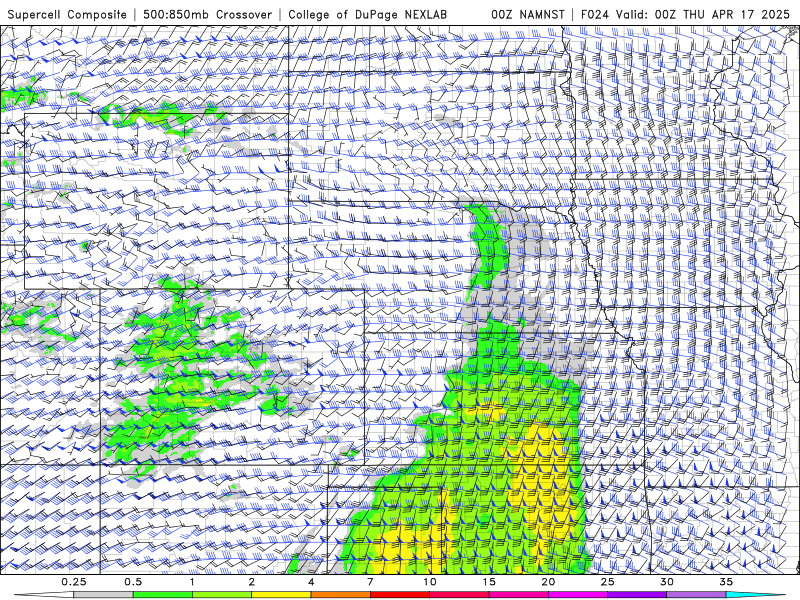Click the cyan arrow end of the color bar

pyautogui.click(x=756, y=595)
